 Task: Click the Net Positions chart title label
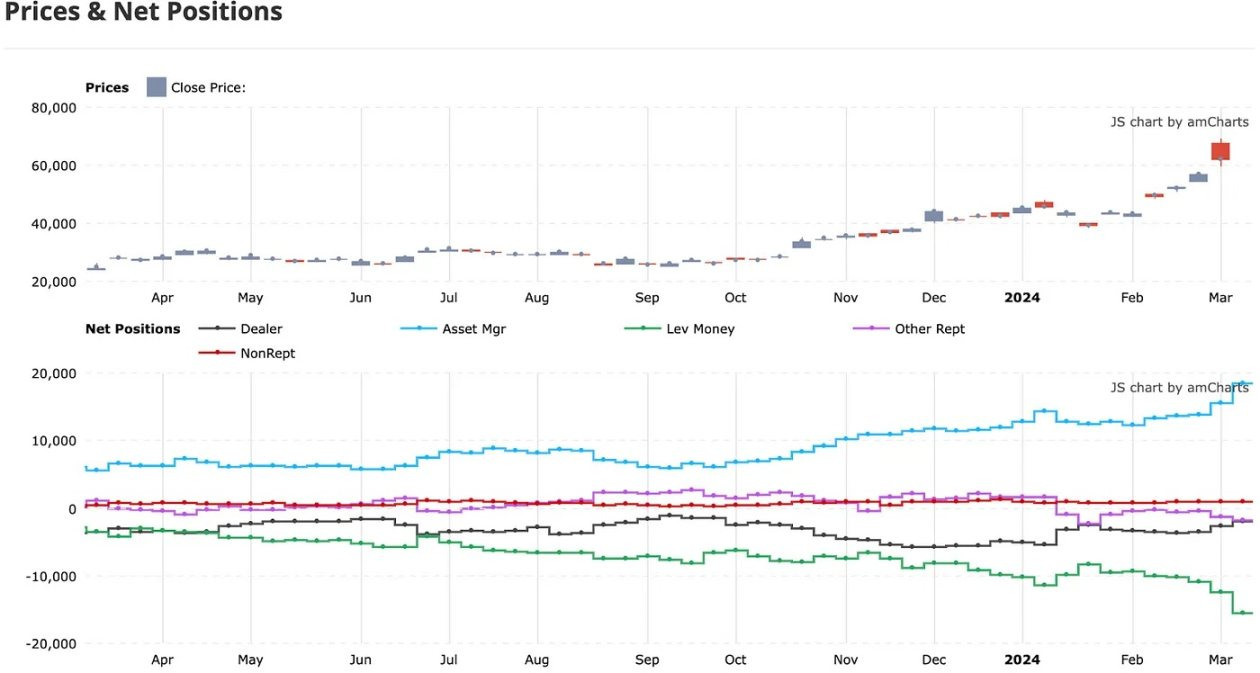(x=133, y=328)
